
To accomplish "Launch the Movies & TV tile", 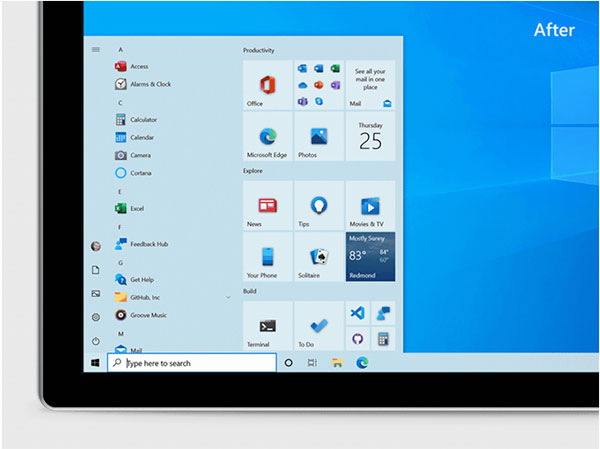I will tap(370, 206).
